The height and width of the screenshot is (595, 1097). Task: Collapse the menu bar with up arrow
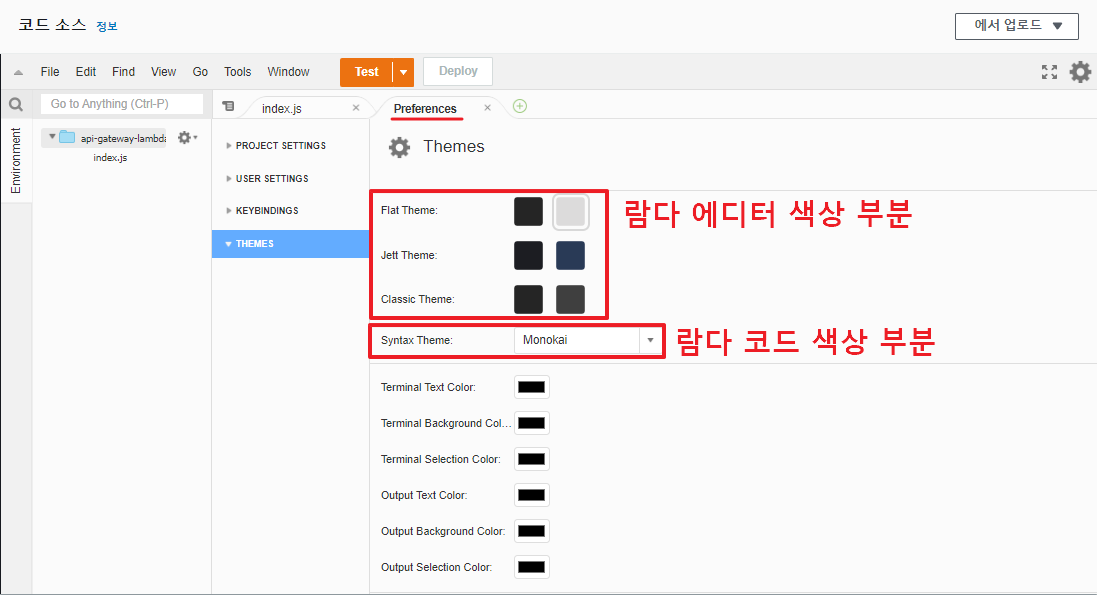18,72
